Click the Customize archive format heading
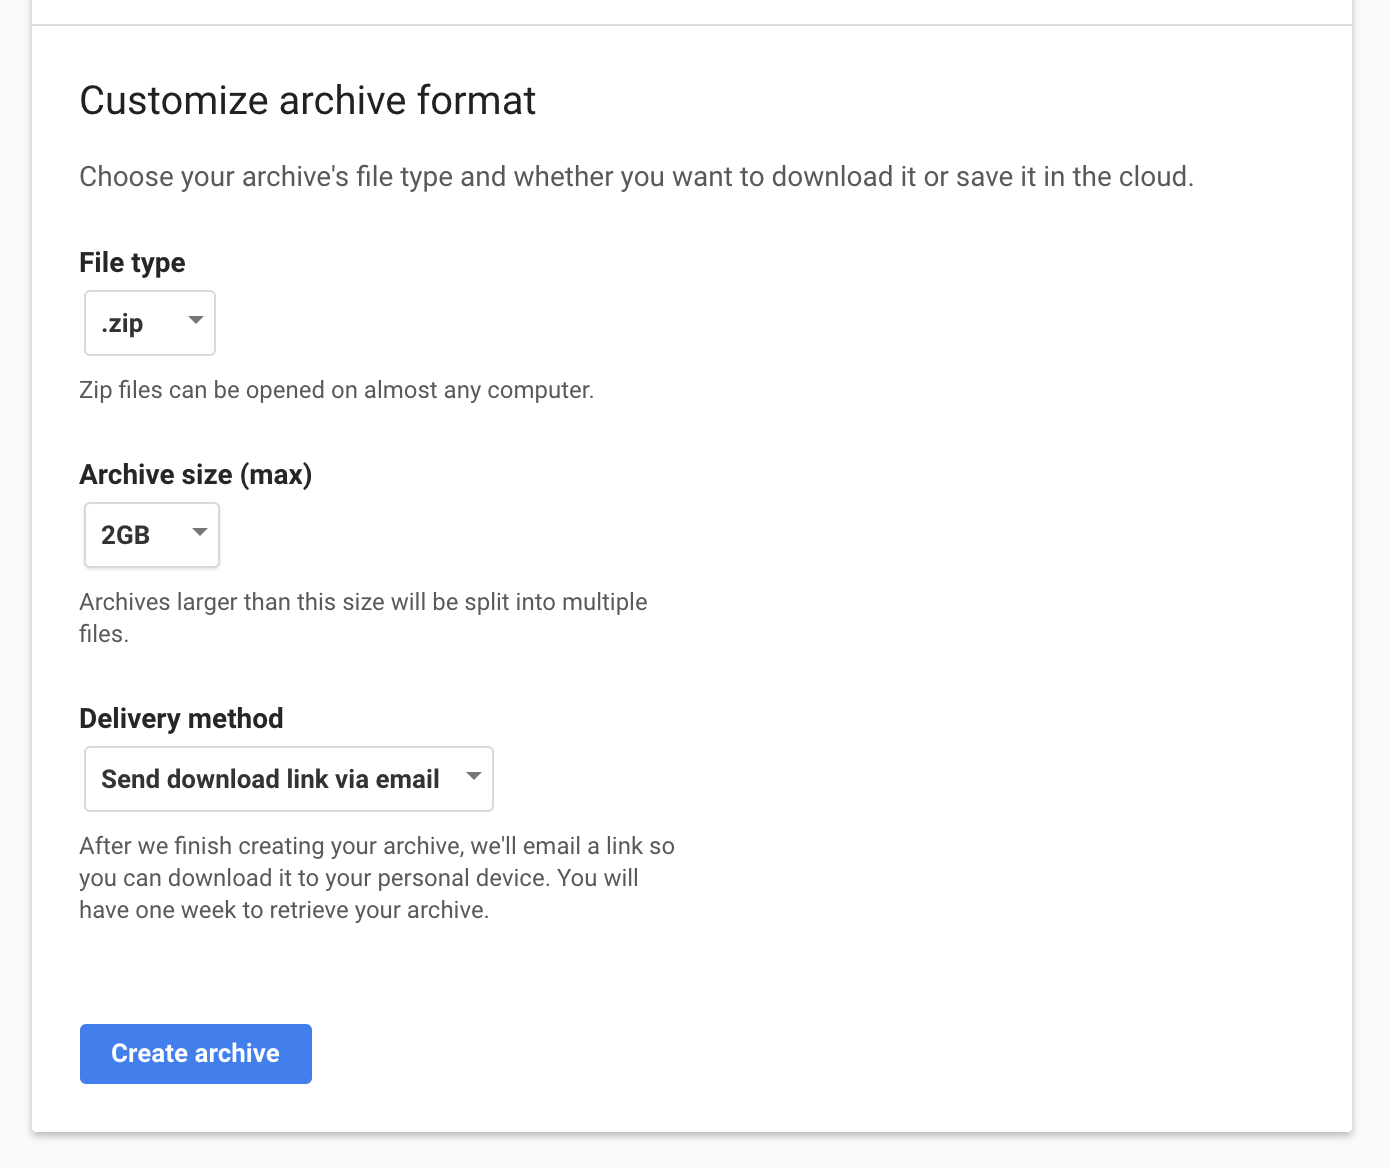Screen dimensions: 1390x1168 [307, 101]
